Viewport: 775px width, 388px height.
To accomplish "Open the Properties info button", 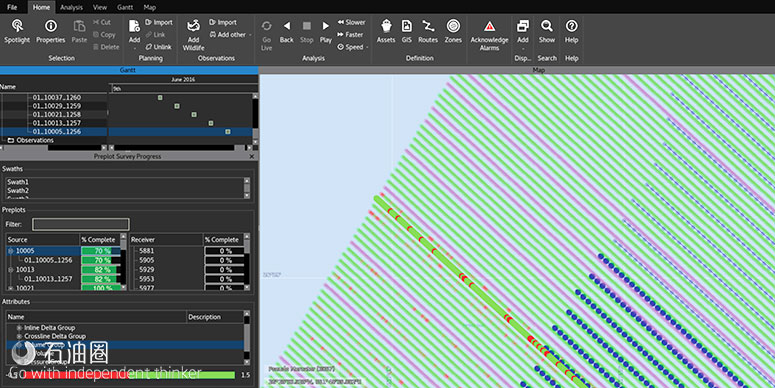I will click(50, 32).
